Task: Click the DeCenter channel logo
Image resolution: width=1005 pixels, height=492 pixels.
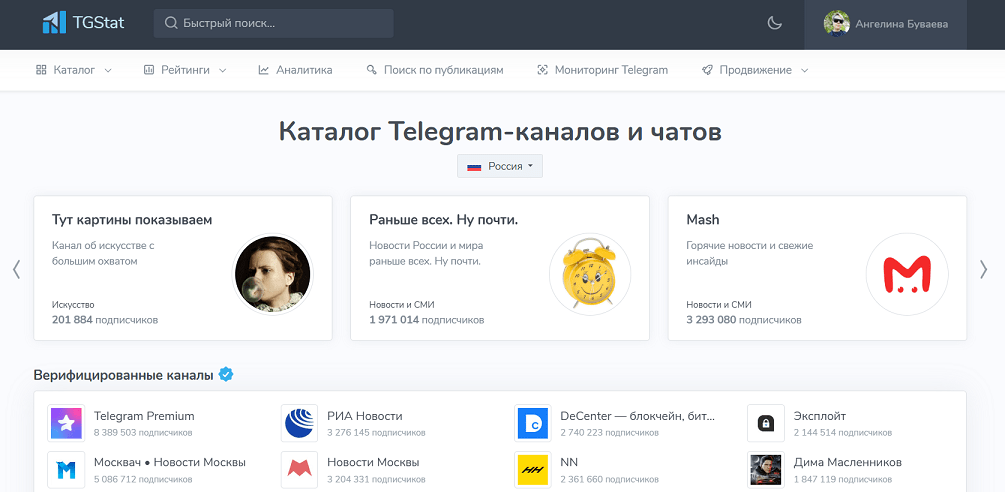Action: (x=533, y=423)
